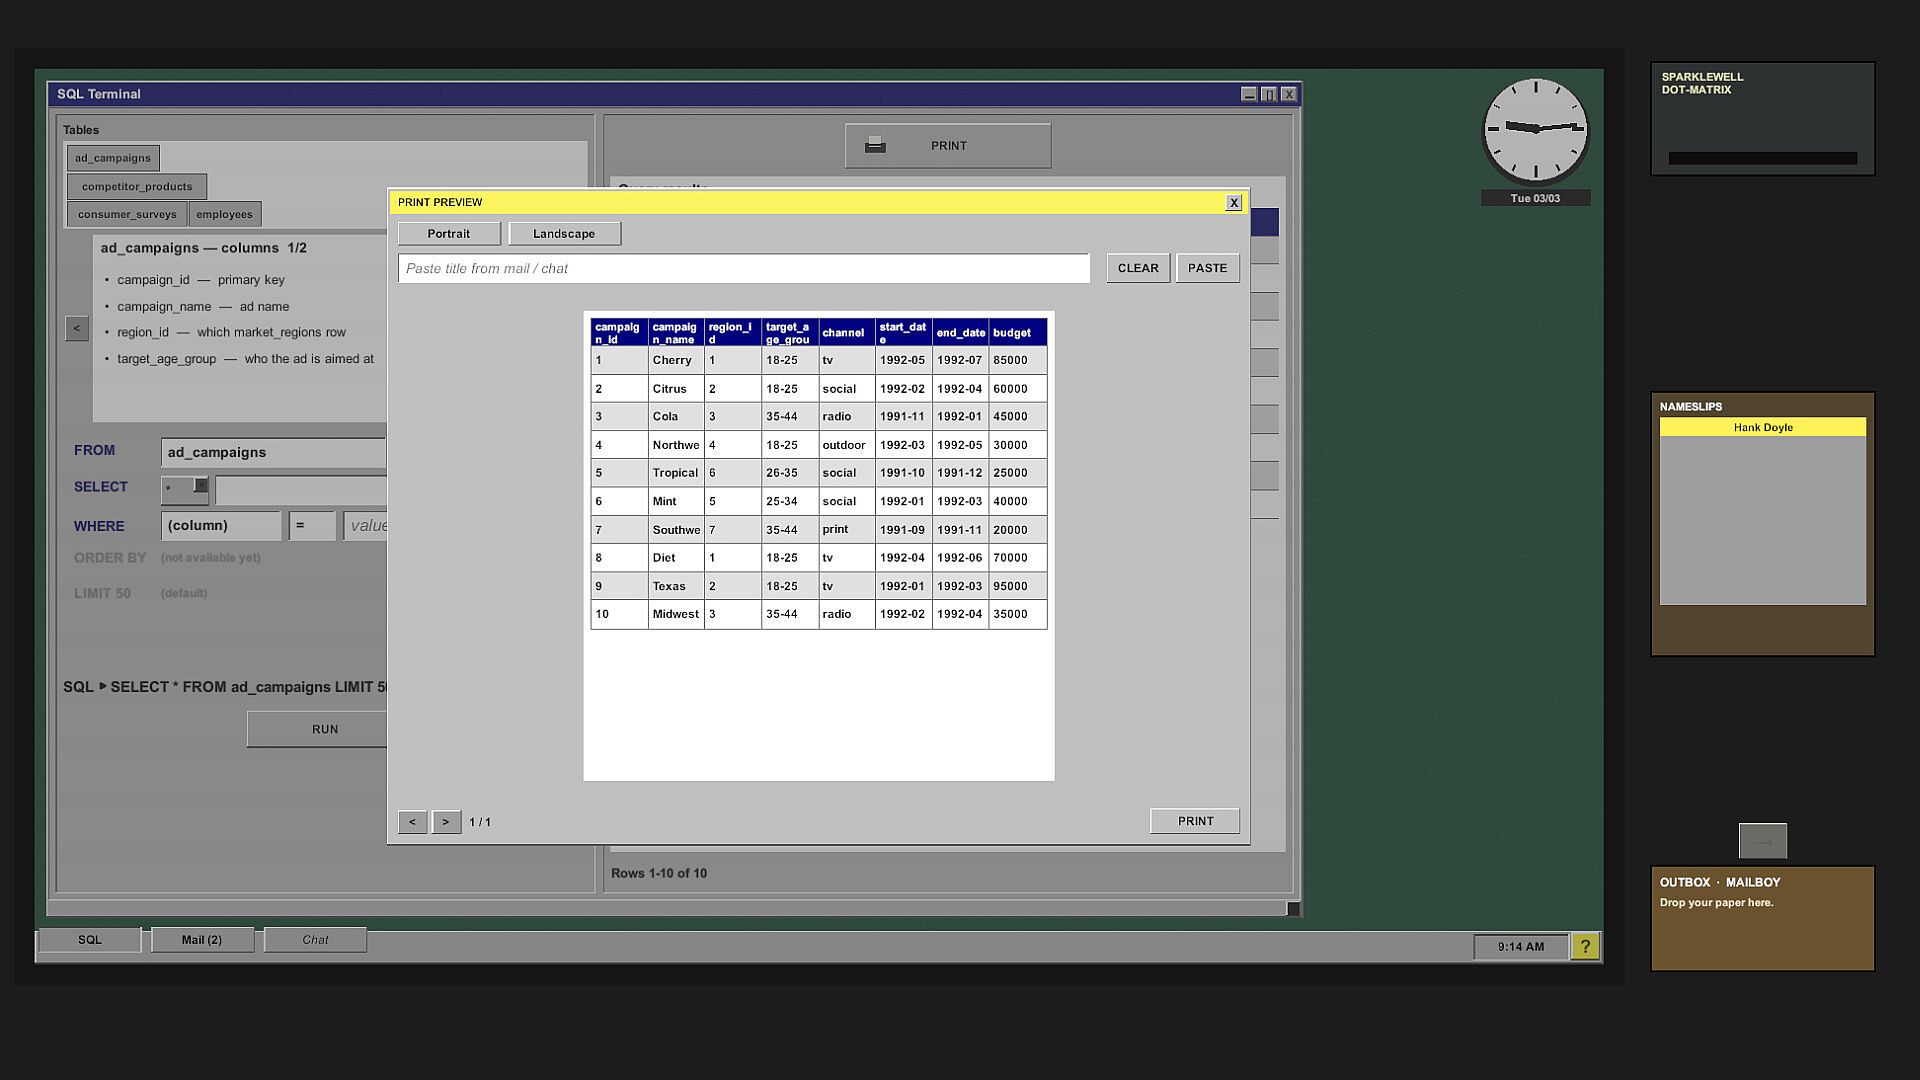The width and height of the screenshot is (1920, 1080).
Task: Click the Midwest campaign cell
Action: [x=676, y=614]
